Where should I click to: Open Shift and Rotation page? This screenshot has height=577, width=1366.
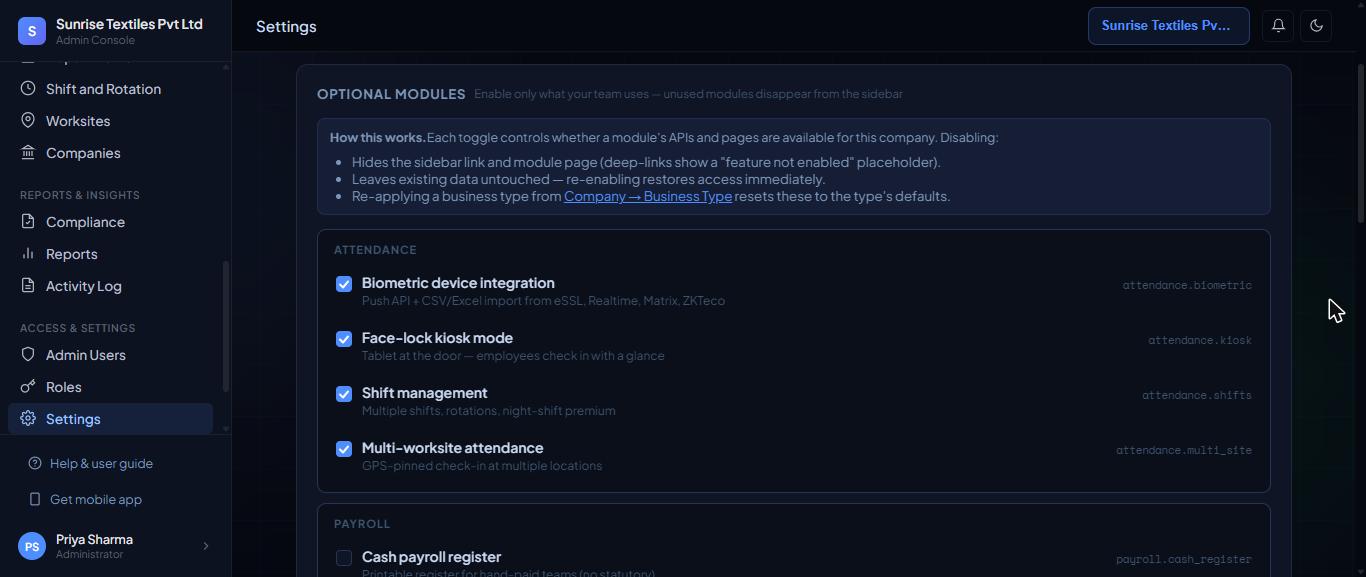click(110, 89)
